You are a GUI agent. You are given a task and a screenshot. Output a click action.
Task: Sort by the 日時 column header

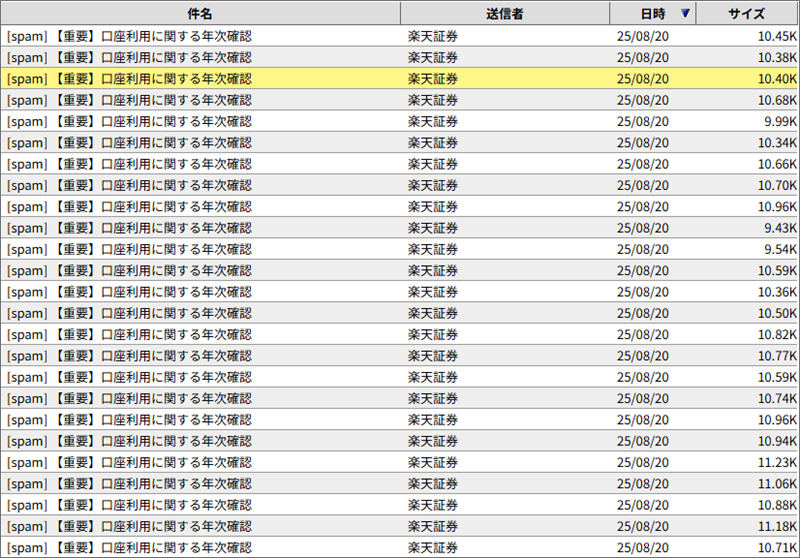click(653, 13)
